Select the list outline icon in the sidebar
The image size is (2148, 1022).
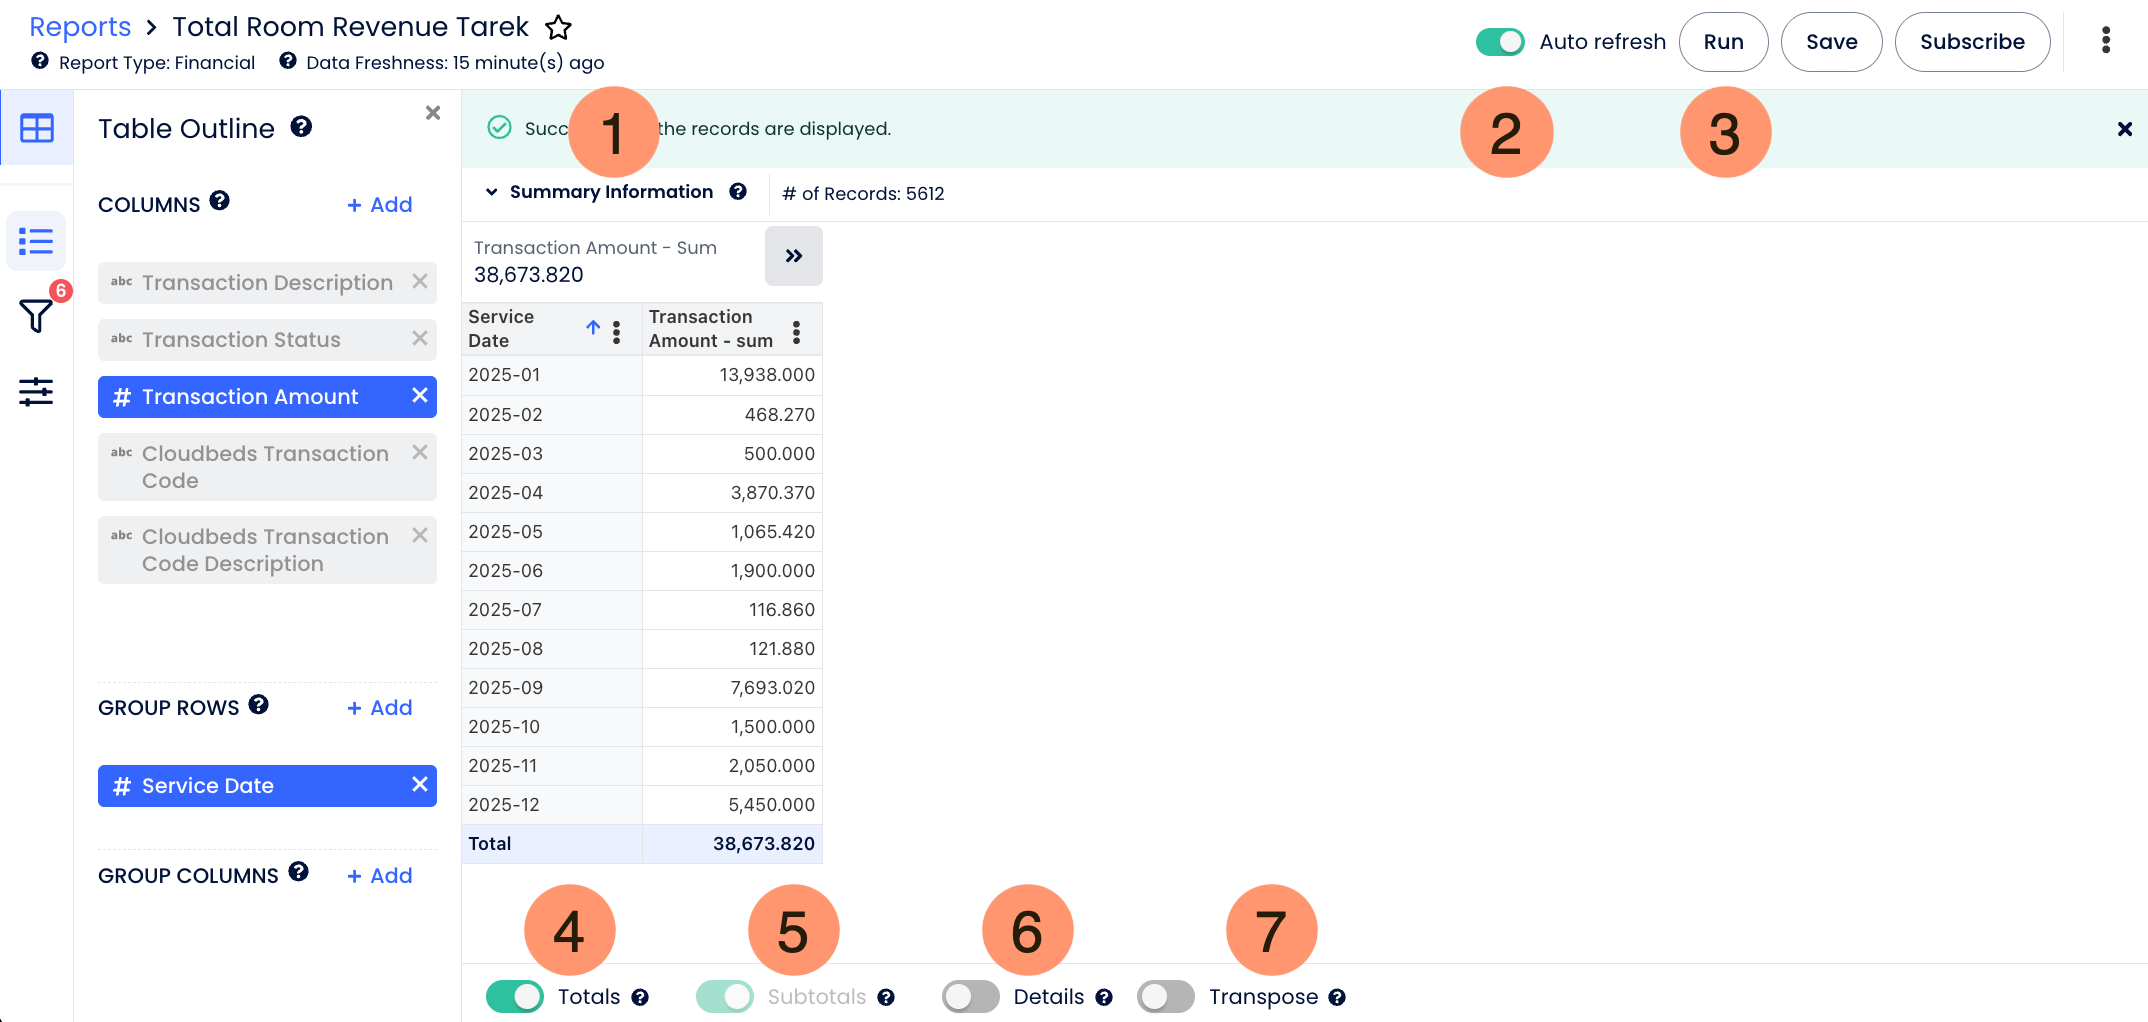[x=36, y=241]
